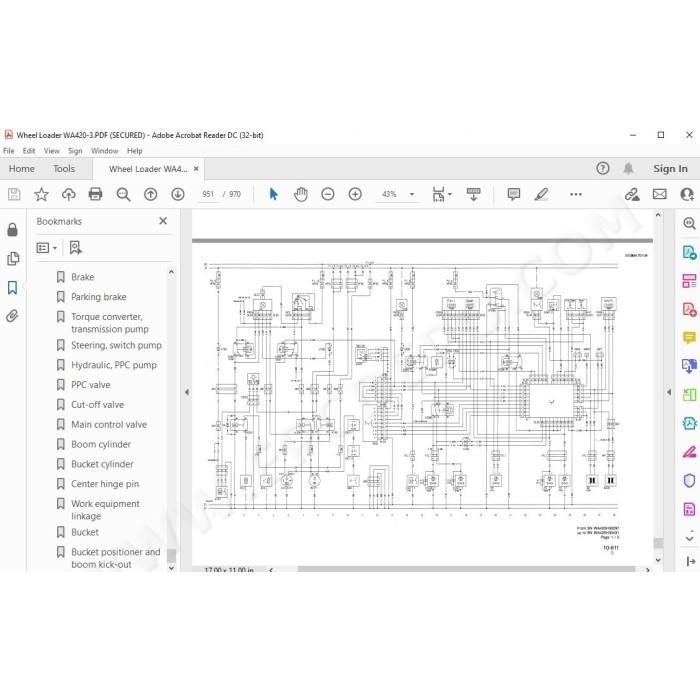This screenshot has height=700, width=700.
Task: Click the Sign In button
Action: (x=670, y=168)
